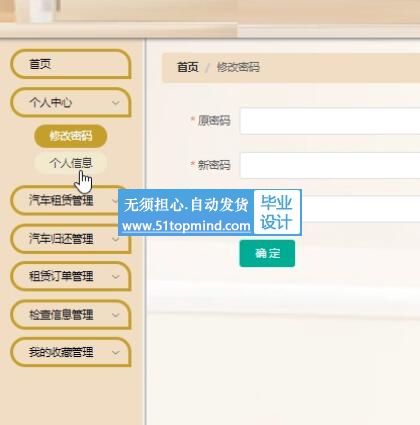Click the 毕业设计 badge
The width and height of the screenshot is (420, 425).
point(277,212)
